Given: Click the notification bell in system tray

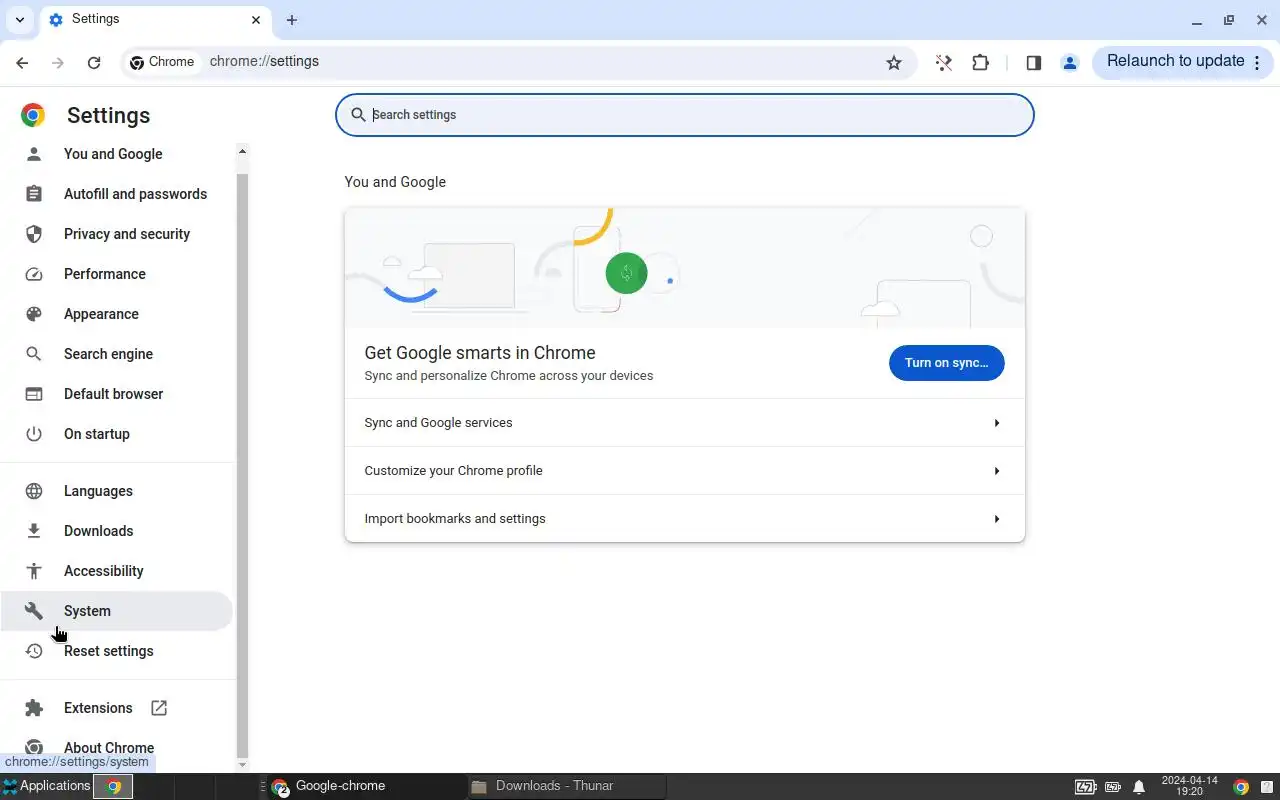Looking at the screenshot, I should [1139, 787].
